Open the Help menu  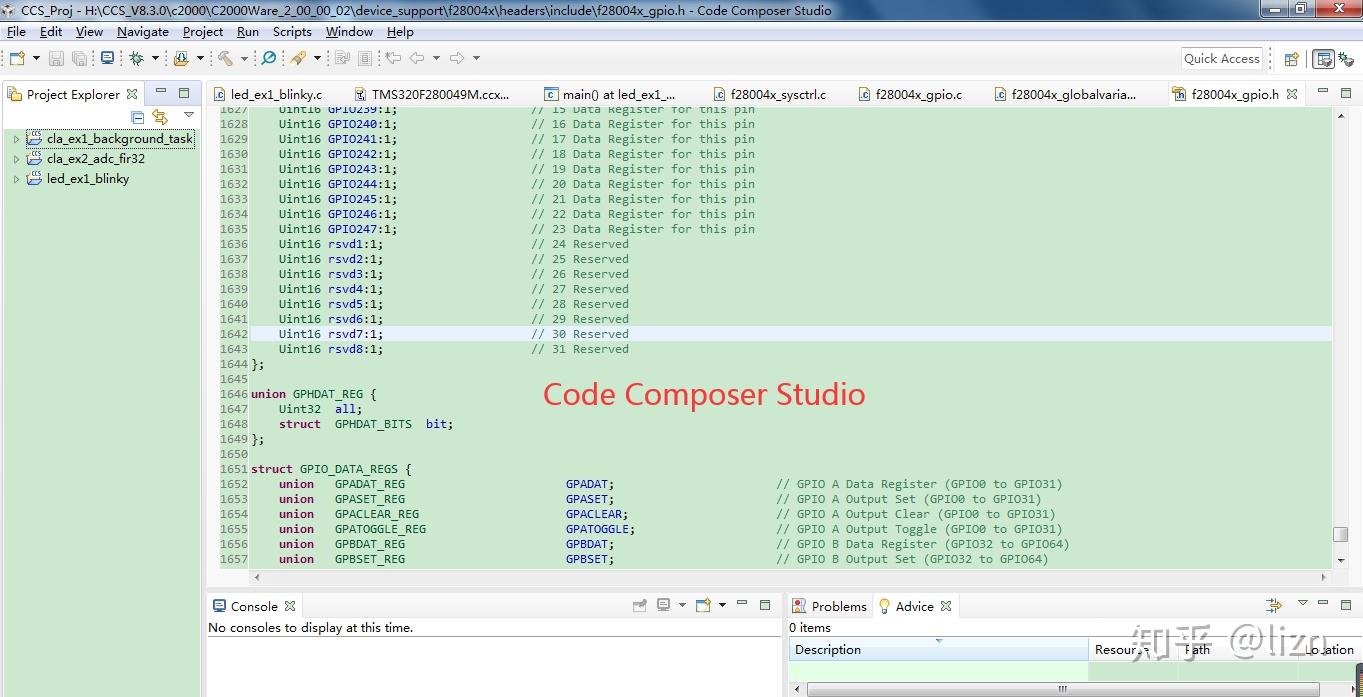[400, 31]
